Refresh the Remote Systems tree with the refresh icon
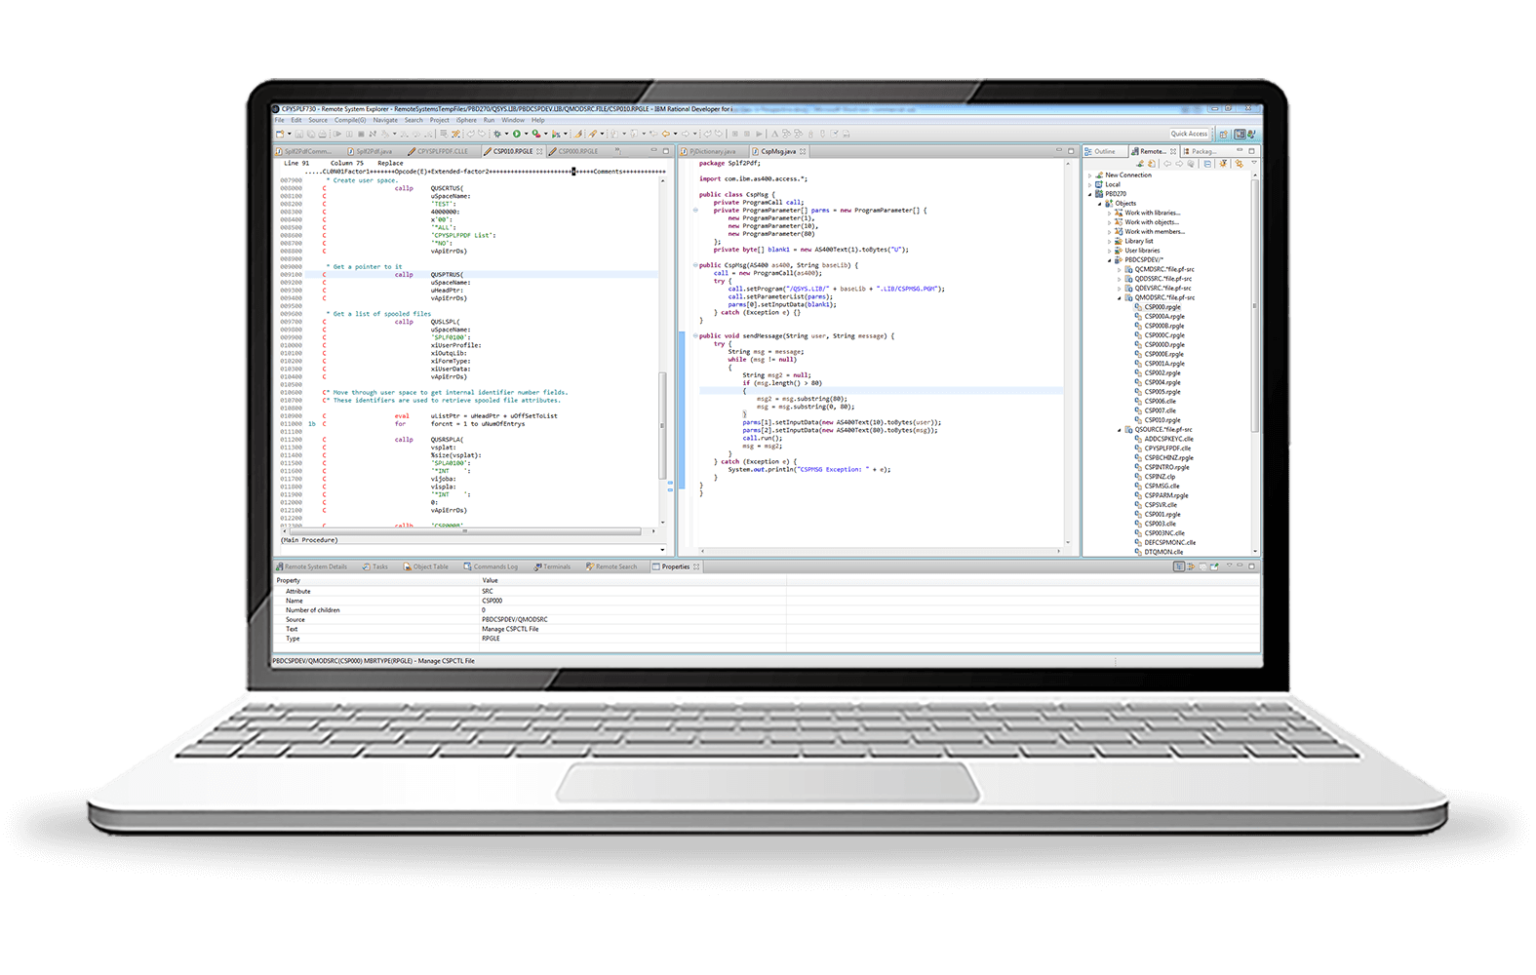Screen dimensions: 1536x975 [1151, 162]
